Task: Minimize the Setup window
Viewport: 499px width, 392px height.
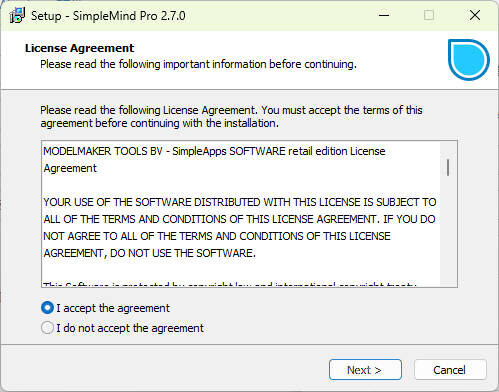Action: tap(384, 15)
